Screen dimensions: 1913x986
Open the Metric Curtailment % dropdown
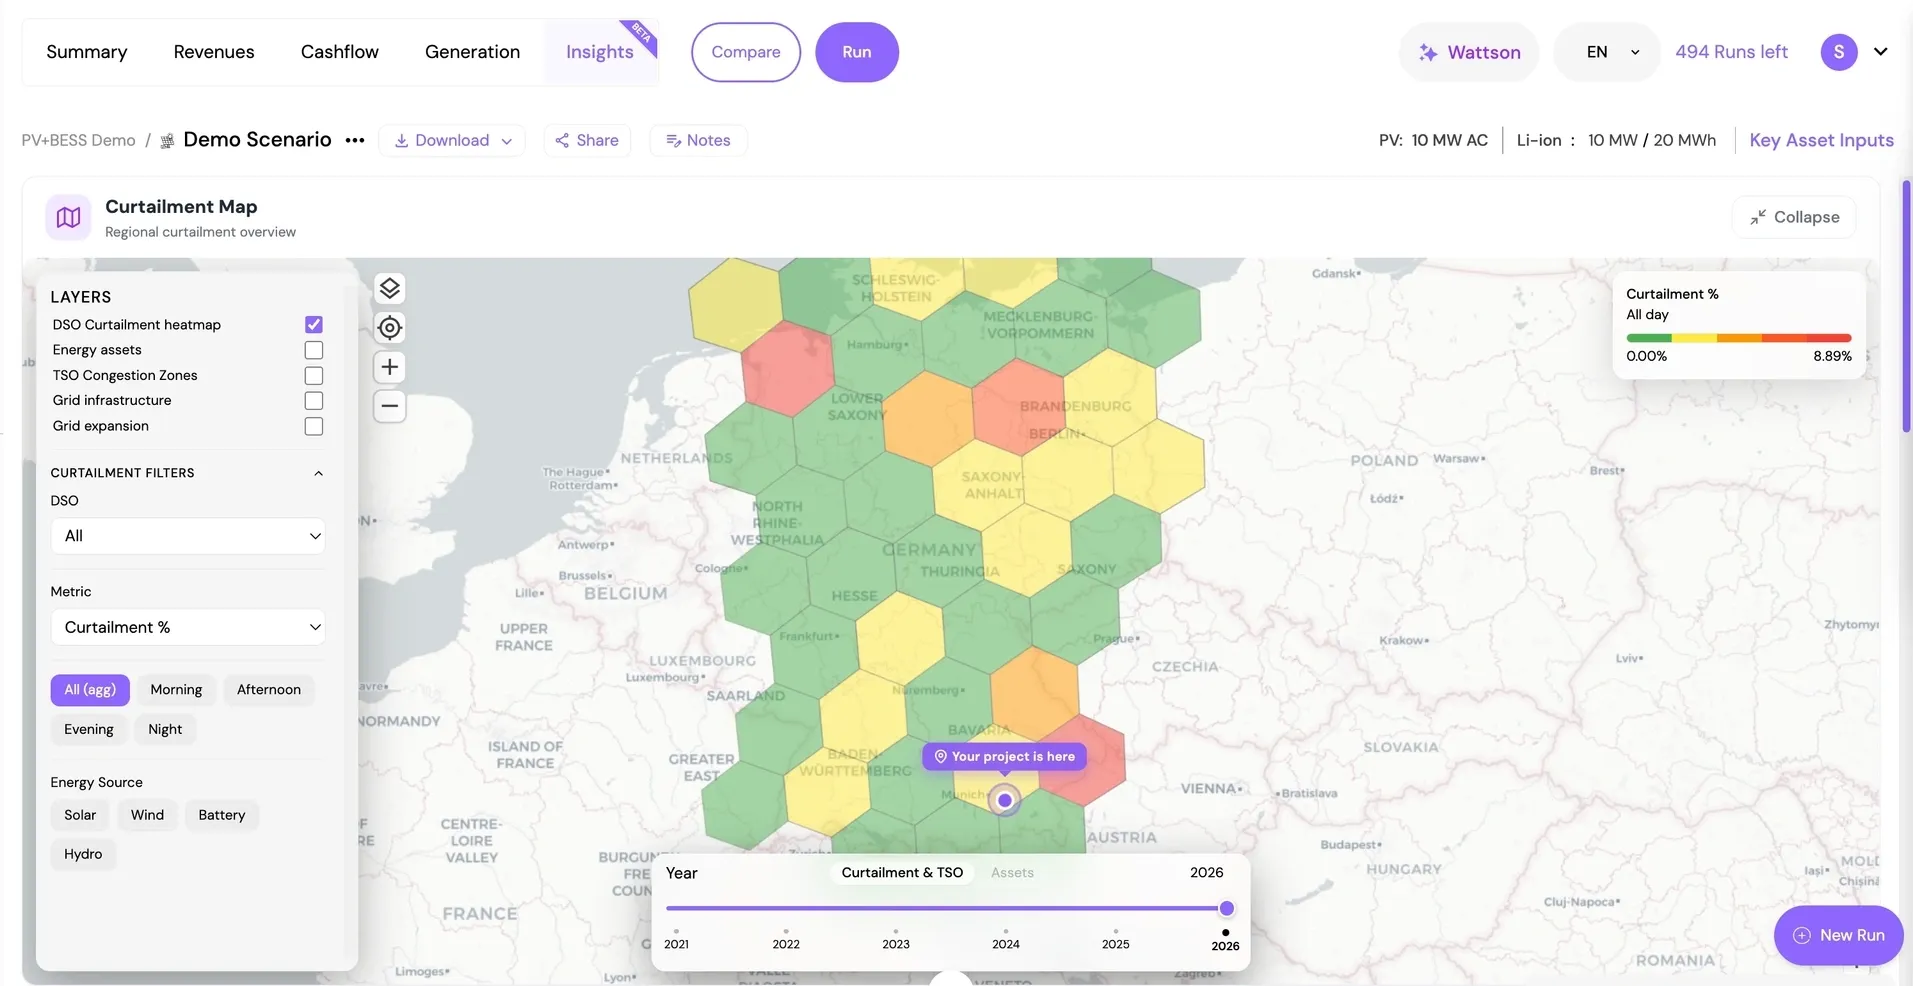188,627
